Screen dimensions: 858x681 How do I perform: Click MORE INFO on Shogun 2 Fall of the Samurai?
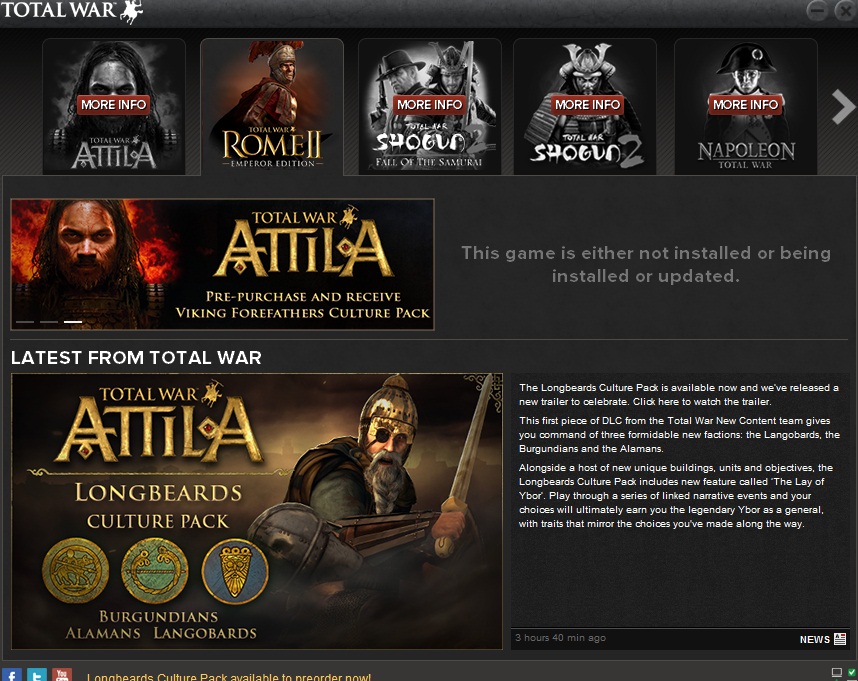pos(430,104)
